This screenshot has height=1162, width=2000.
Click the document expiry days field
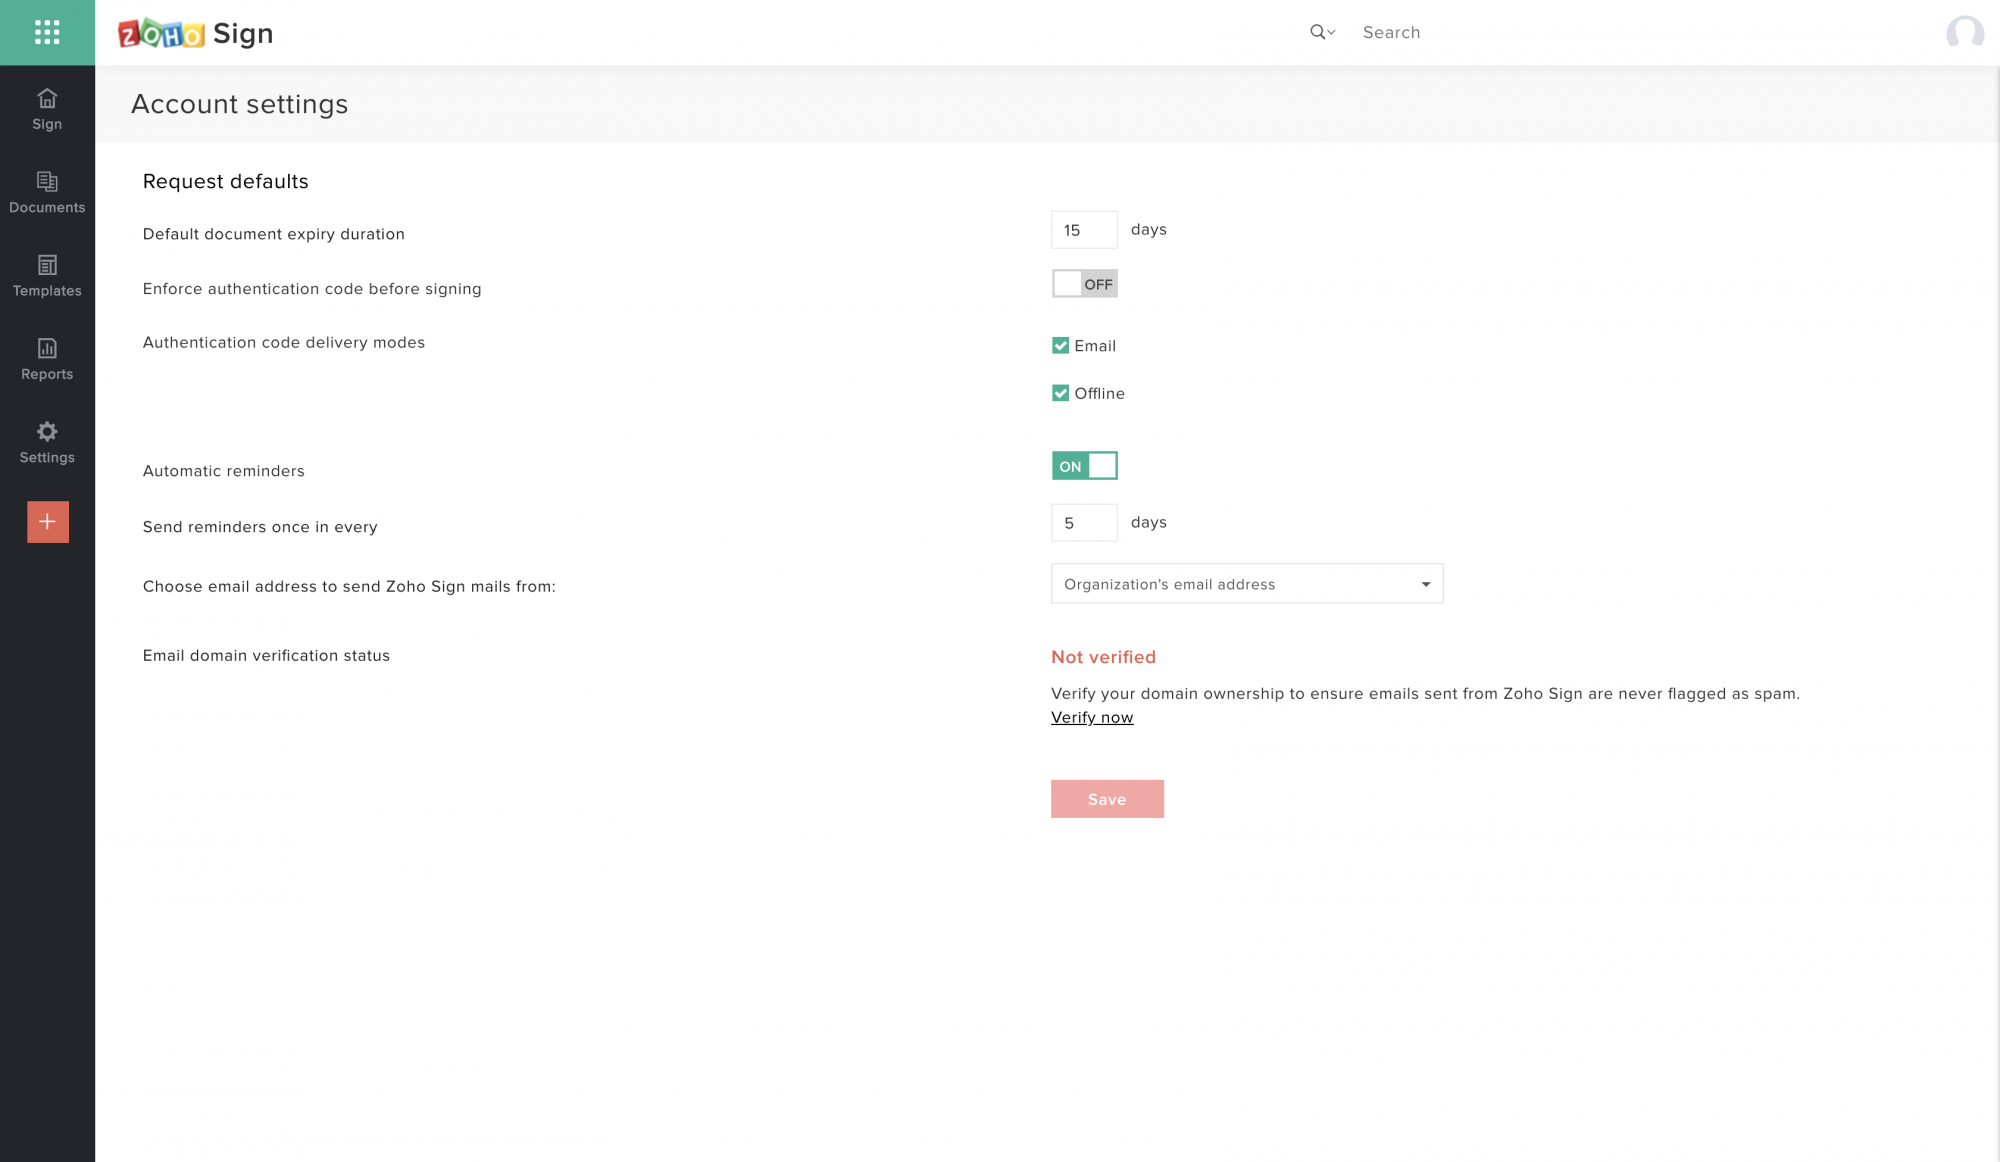point(1083,230)
